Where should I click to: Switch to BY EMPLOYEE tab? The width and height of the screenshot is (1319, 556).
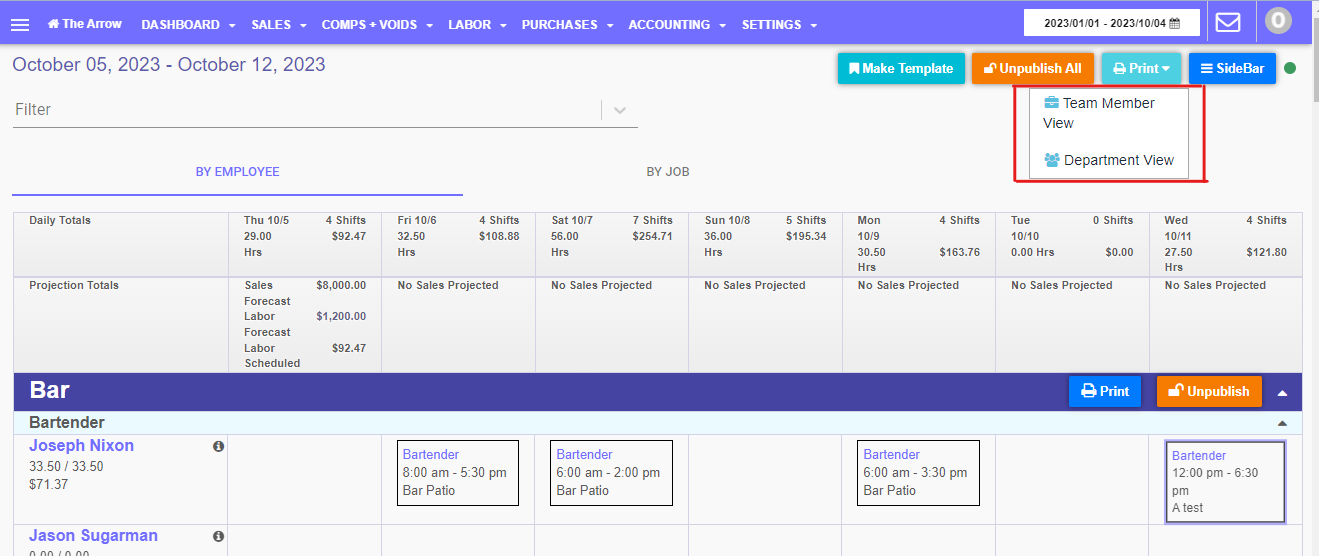coord(237,172)
